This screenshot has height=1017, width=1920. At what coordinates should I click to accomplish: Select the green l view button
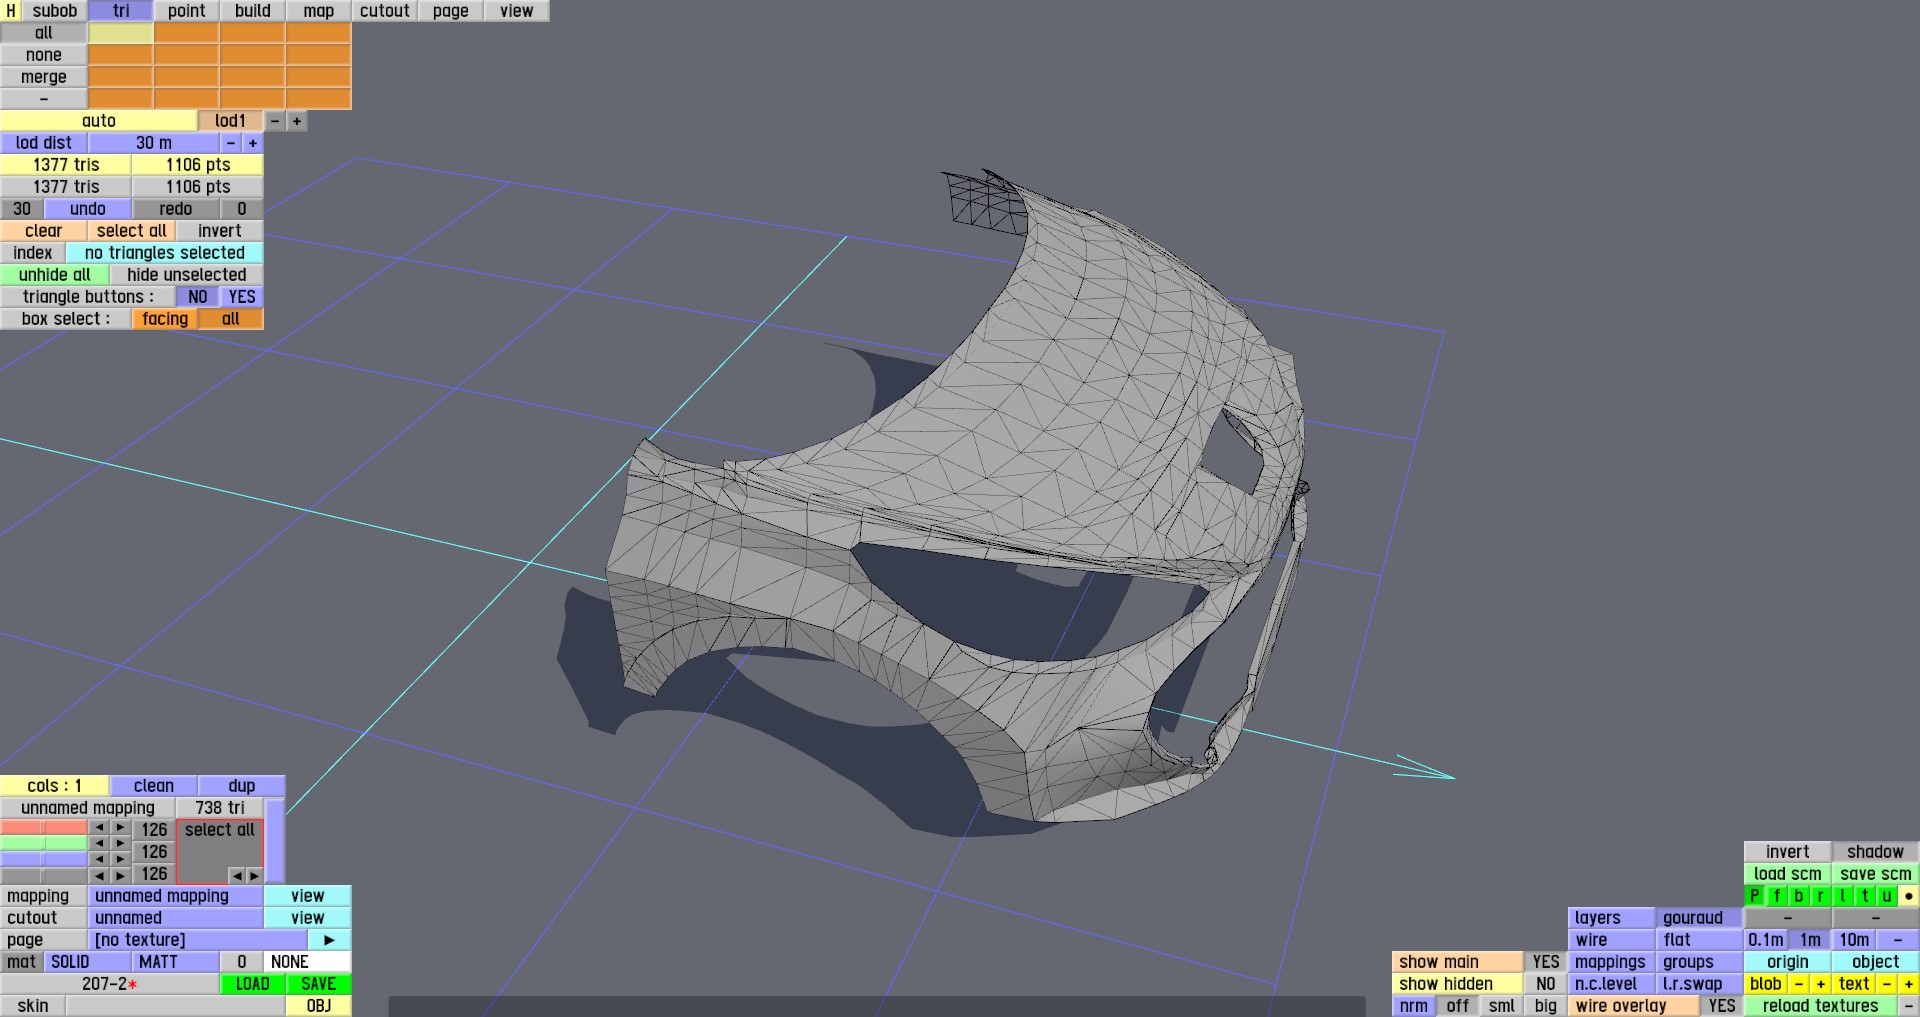click(x=1843, y=896)
